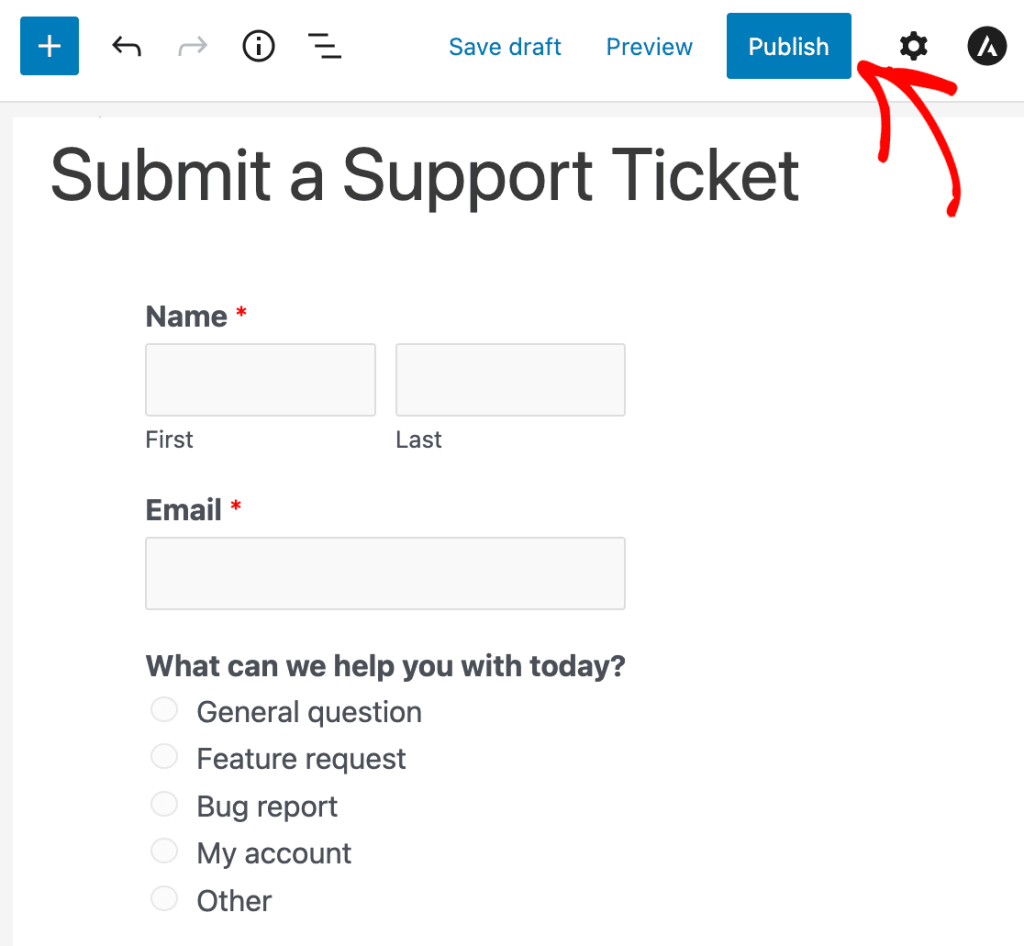Click the blue add block plus icon
The image size is (1024, 946).
[x=49, y=46]
